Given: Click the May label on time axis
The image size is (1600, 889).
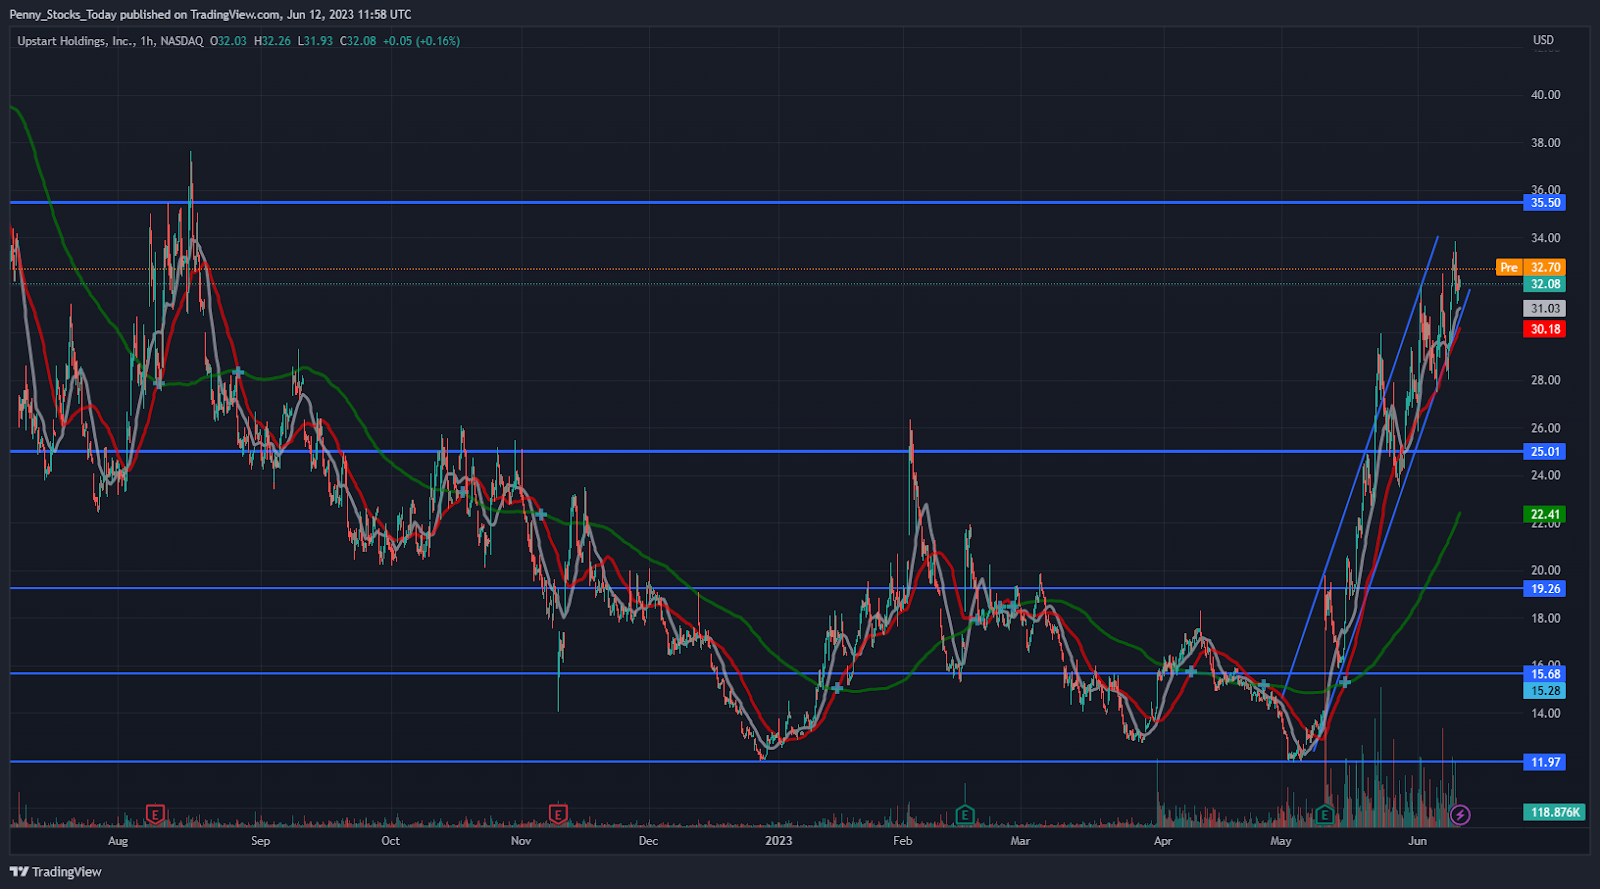Looking at the screenshot, I should click(x=1281, y=841).
